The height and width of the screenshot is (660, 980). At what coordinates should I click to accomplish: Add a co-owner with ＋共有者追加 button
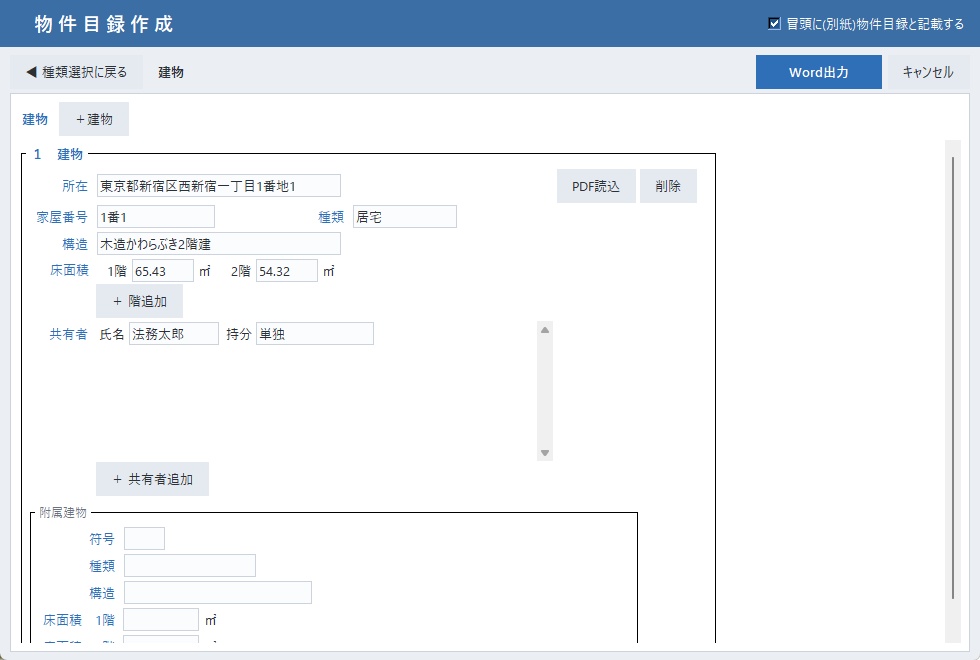pyautogui.click(x=152, y=479)
